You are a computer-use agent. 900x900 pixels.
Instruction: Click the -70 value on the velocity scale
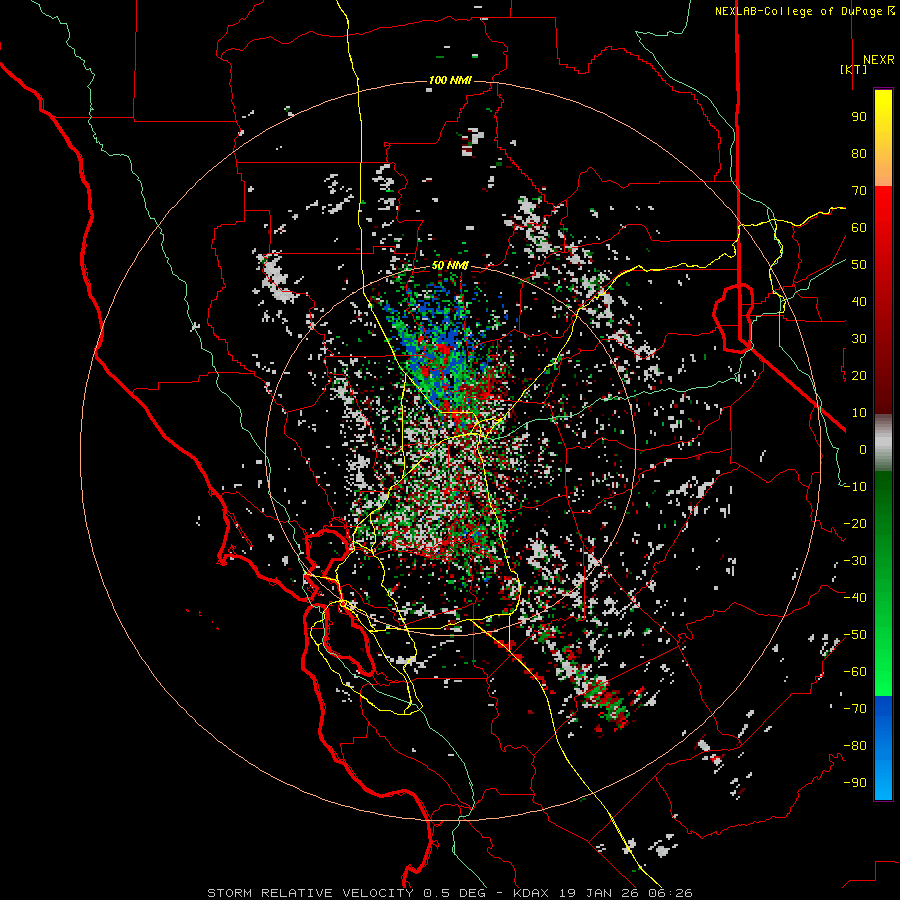(855, 709)
